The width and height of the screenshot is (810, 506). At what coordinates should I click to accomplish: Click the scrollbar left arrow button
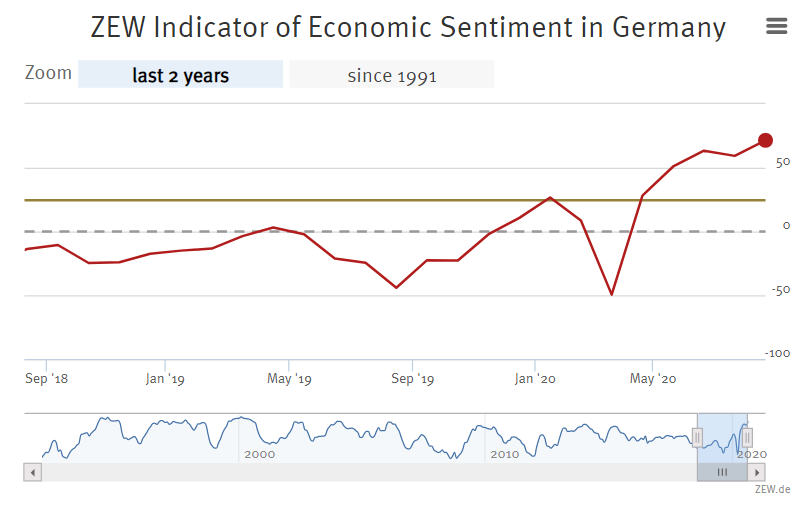point(33,472)
